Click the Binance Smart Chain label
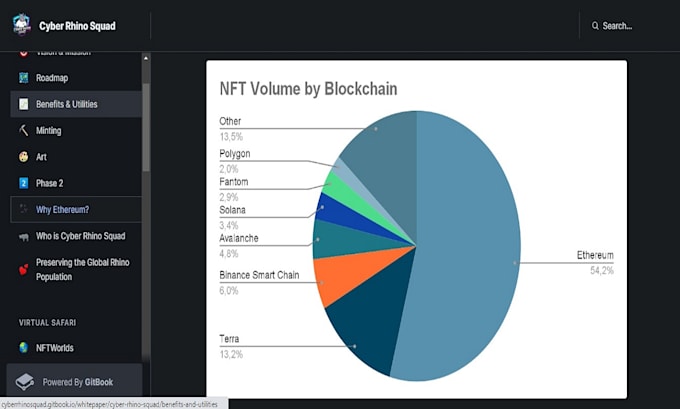This screenshot has height=409, width=680. click(259, 275)
